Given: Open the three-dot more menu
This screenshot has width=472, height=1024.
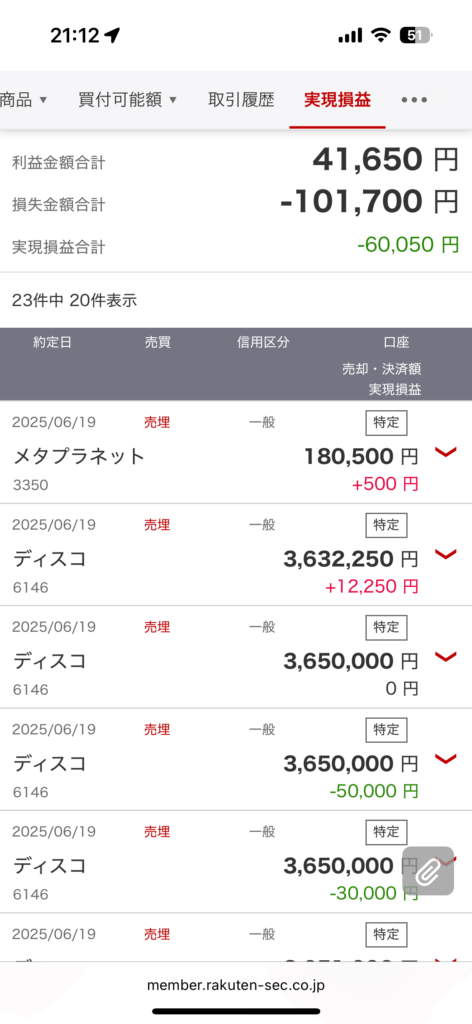Looking at the screenshot, I should [x=414, y=100].
